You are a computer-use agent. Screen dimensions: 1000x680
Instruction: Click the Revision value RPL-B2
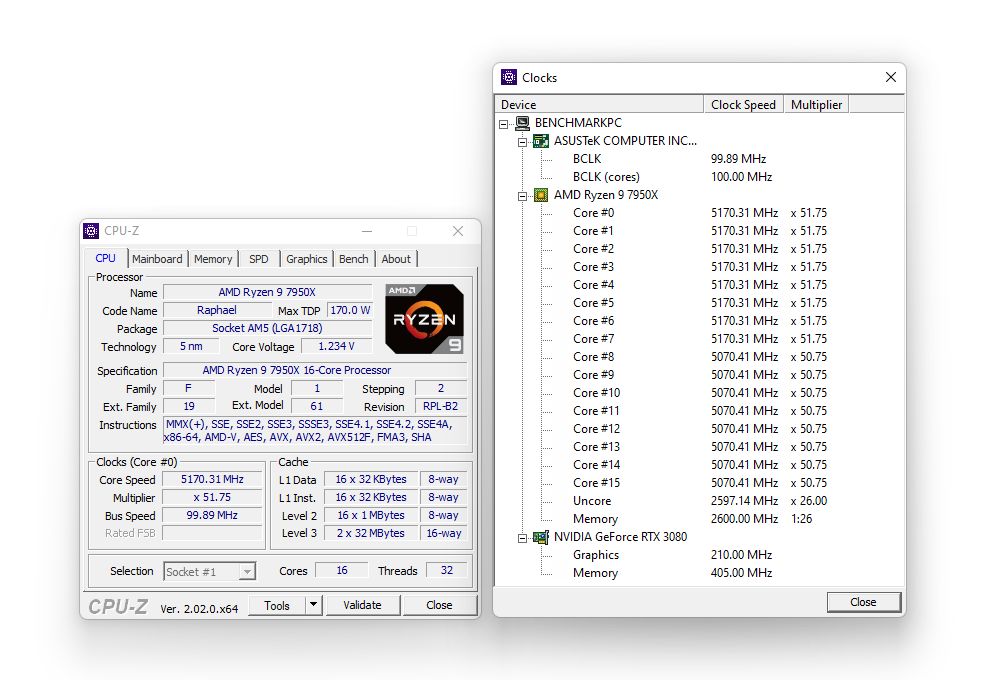pos(441,406)
